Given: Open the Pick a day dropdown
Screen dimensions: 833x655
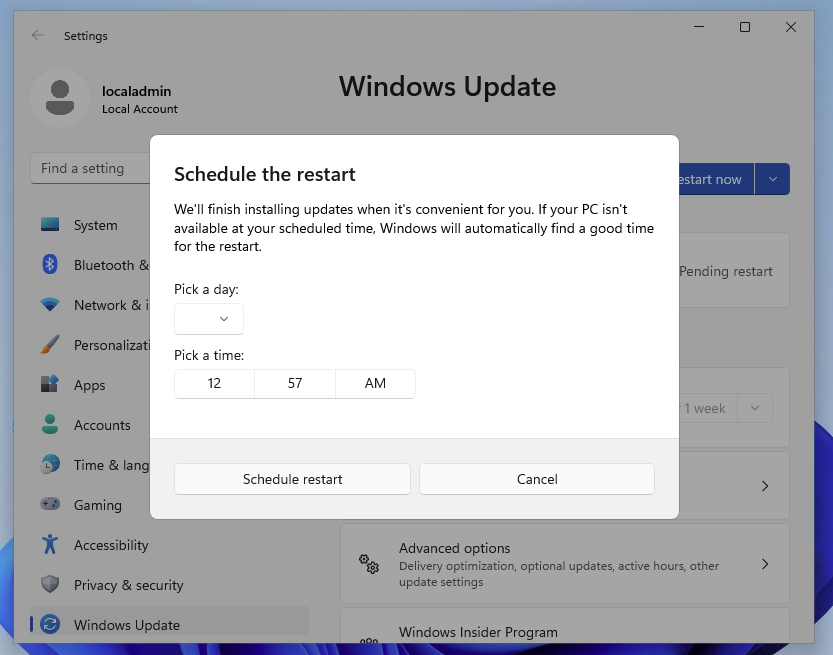Looking at the screenshot, I should (x=209, y=319).
